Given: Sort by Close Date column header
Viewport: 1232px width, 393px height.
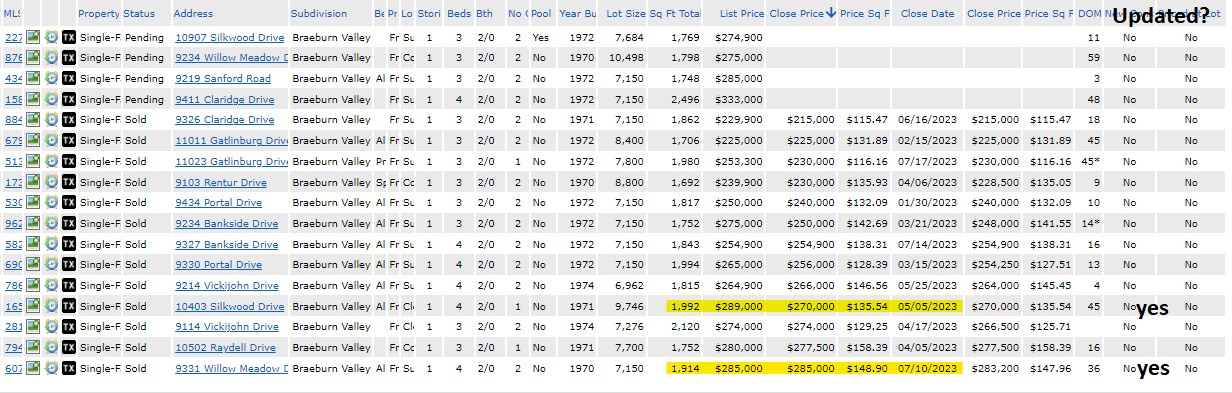Looking at the screenshot, I should pos(927,14).
